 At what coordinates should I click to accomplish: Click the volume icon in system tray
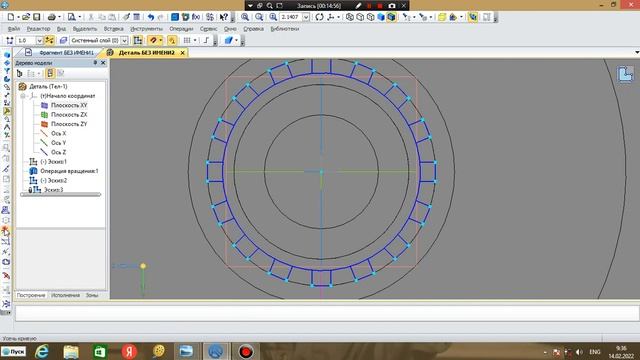point(579,352)
